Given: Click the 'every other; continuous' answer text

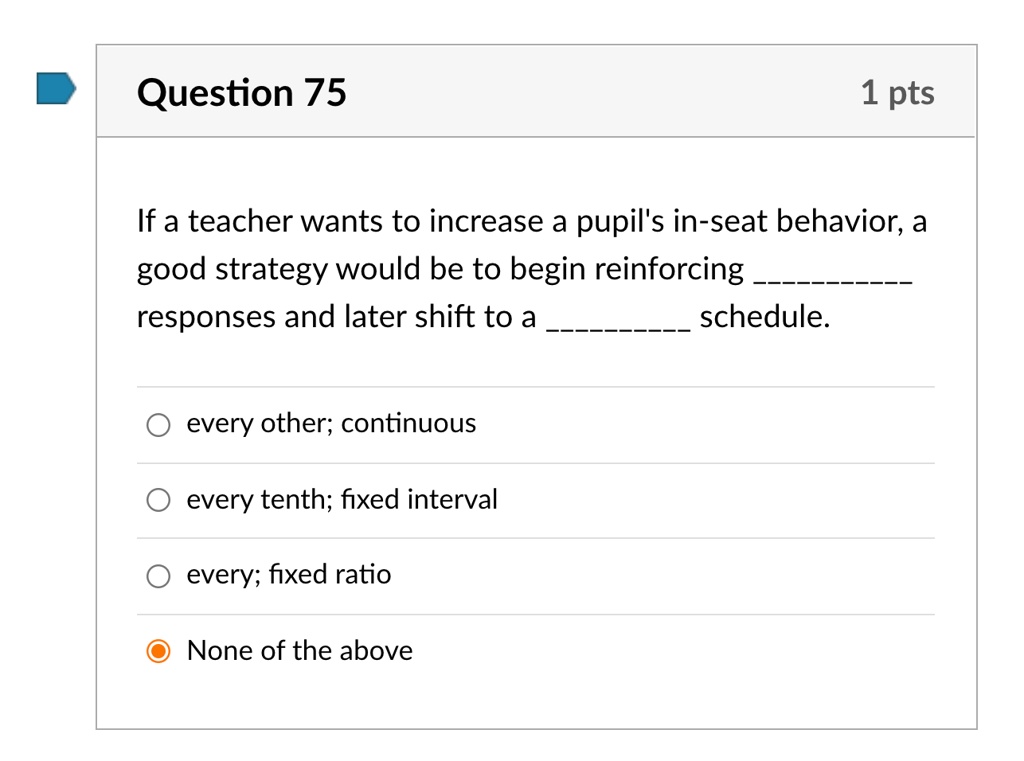Looking at the screenshot, I should pos(331,424).
